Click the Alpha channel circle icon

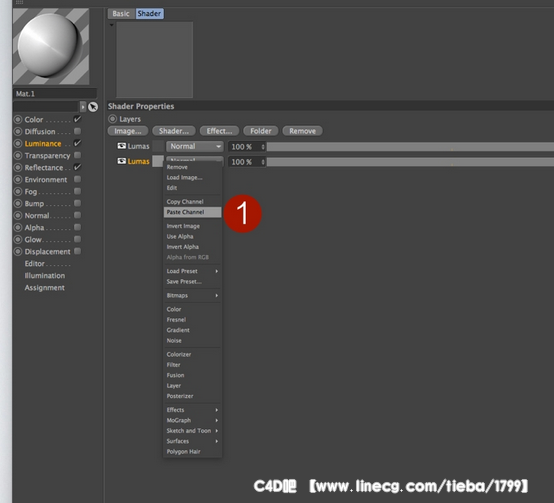pyautogui.click(x=18, y=227)
